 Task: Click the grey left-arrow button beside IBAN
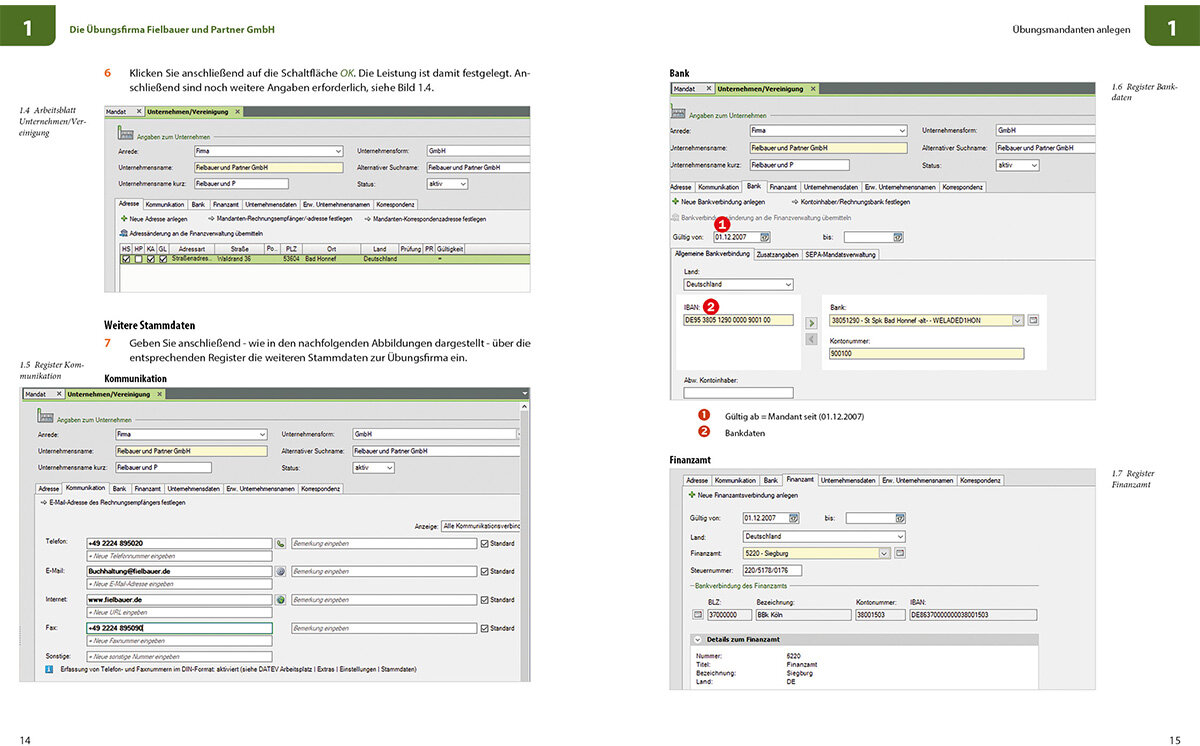tap(811, 339)
